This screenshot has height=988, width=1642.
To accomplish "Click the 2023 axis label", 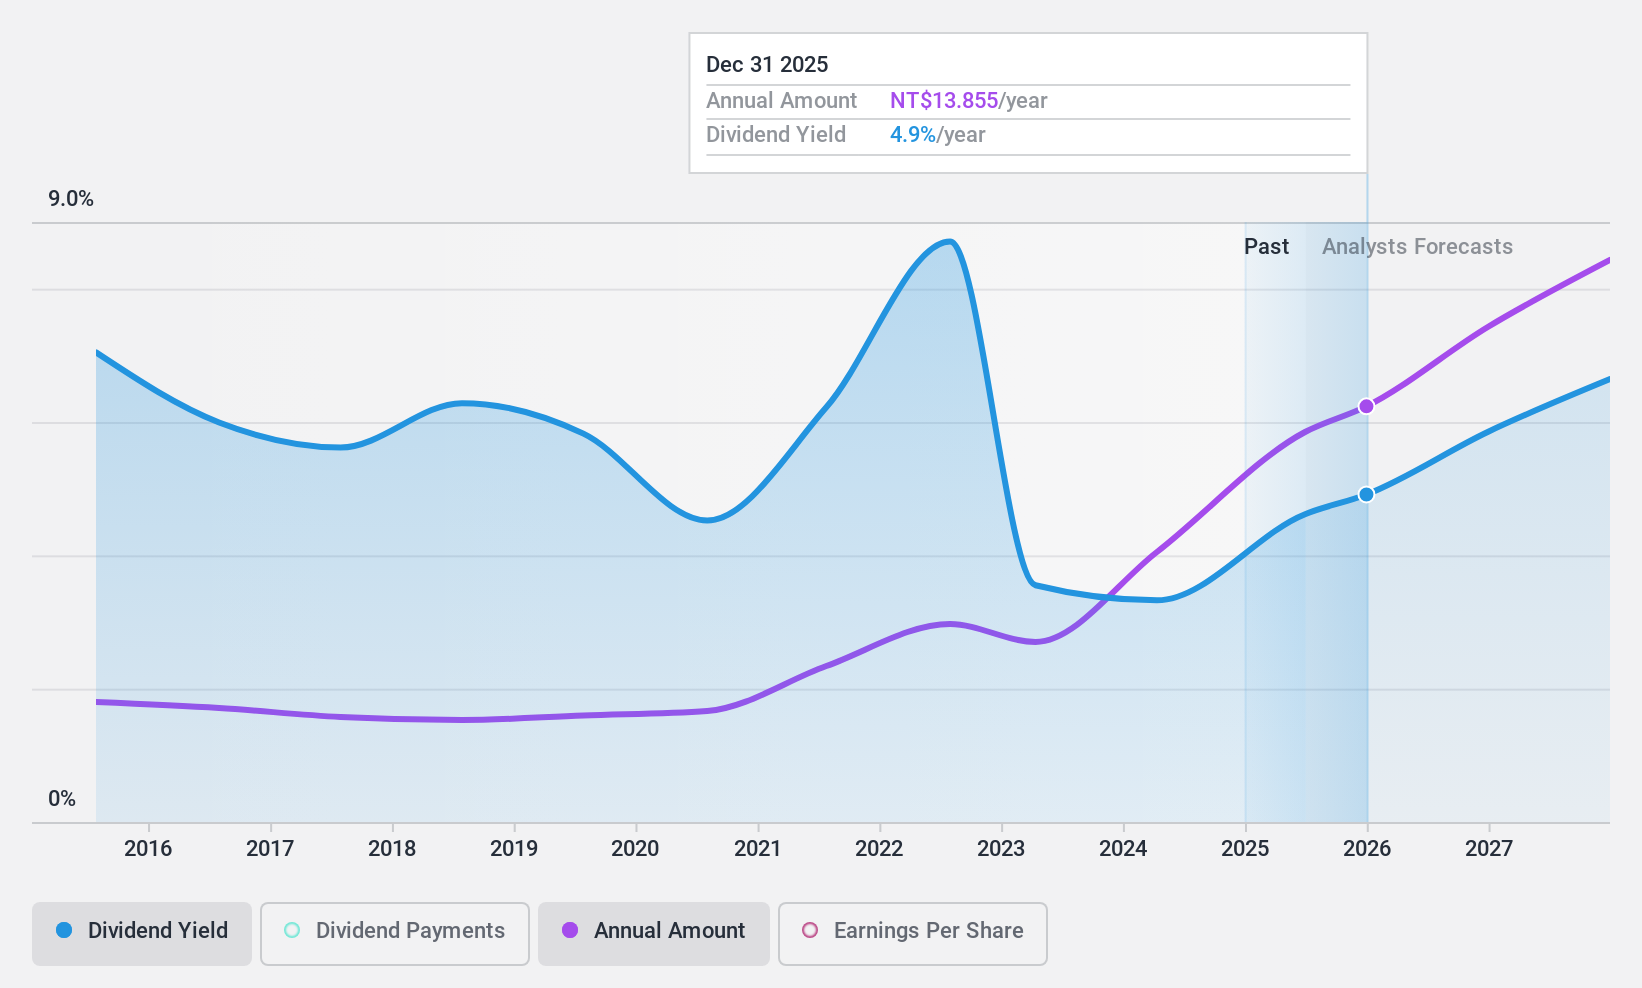I will pyautogui.click(x=1001, y=849).
